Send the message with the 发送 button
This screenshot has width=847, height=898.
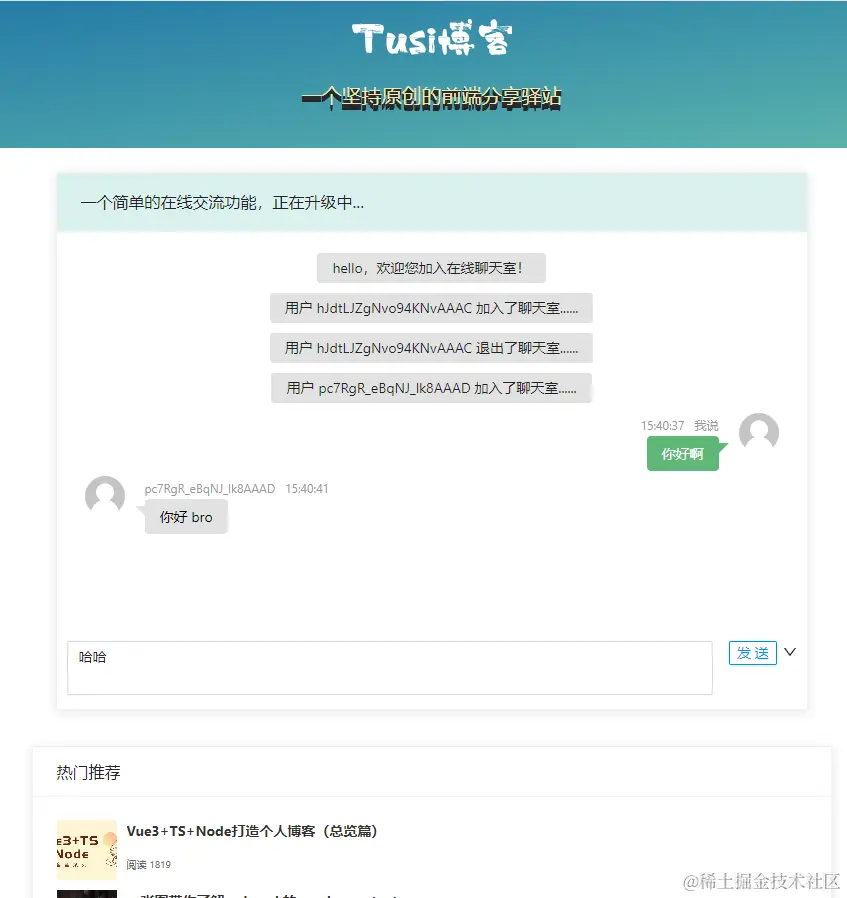(753, 653)
